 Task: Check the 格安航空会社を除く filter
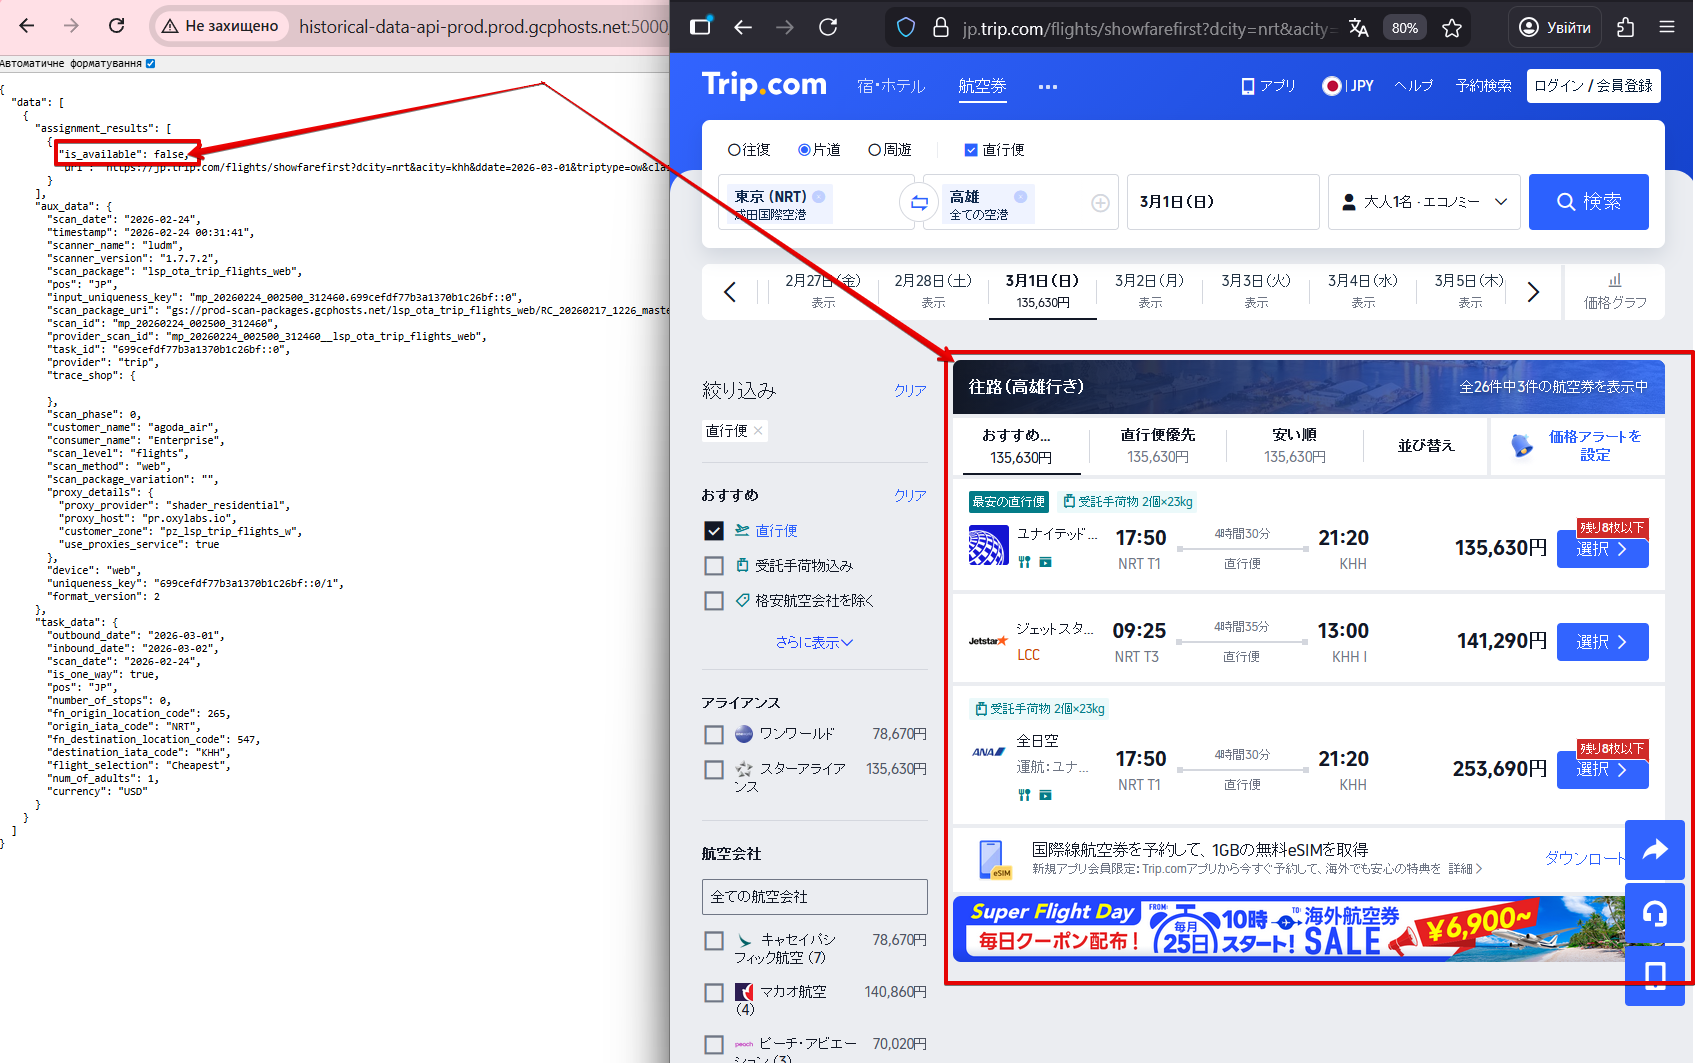tap(714, 601)
